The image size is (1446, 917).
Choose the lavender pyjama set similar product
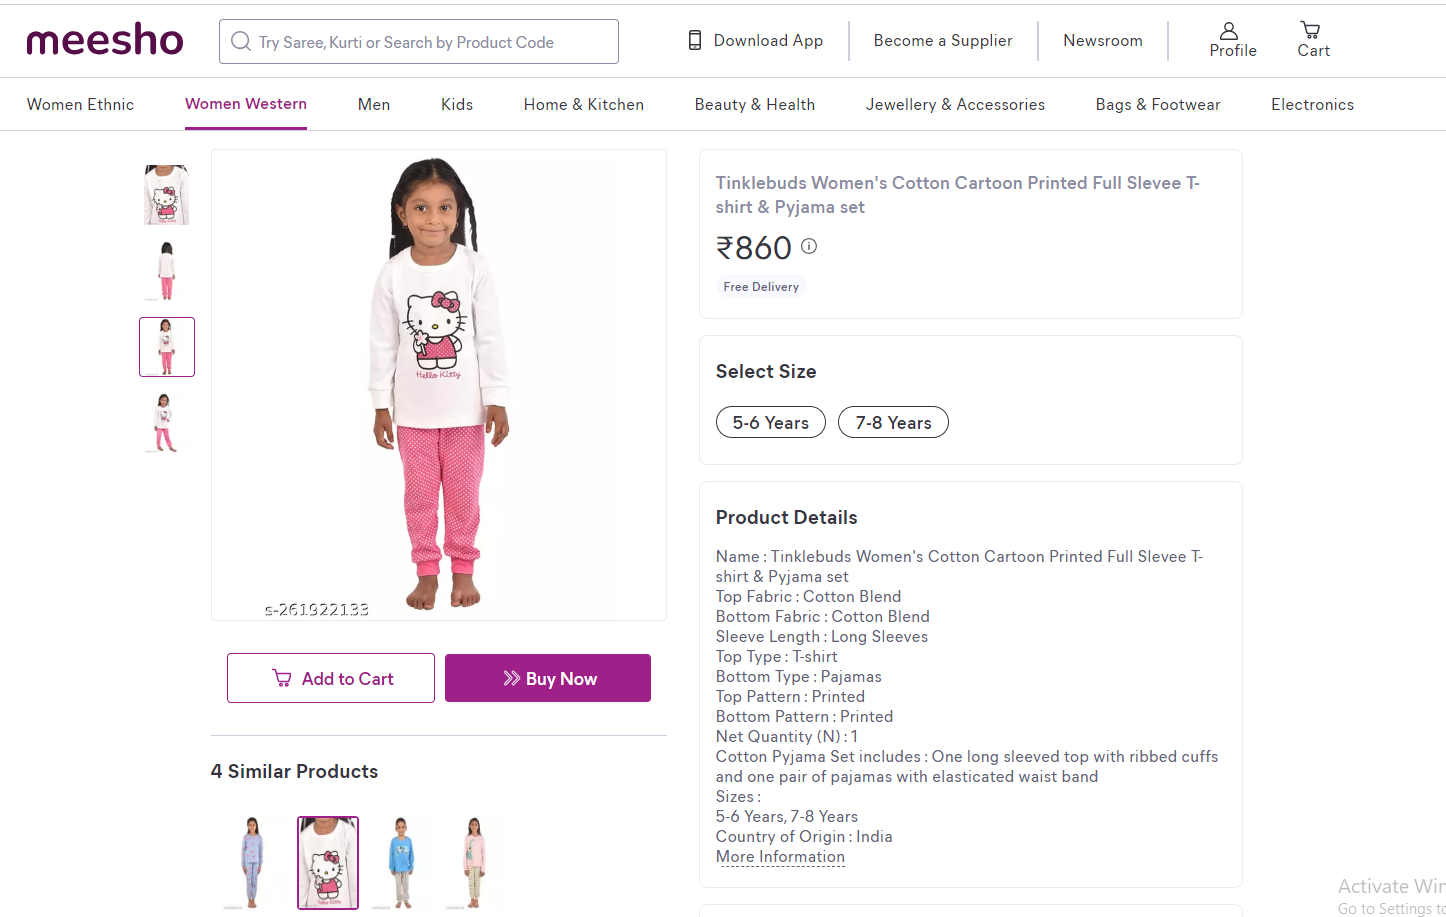252,862
